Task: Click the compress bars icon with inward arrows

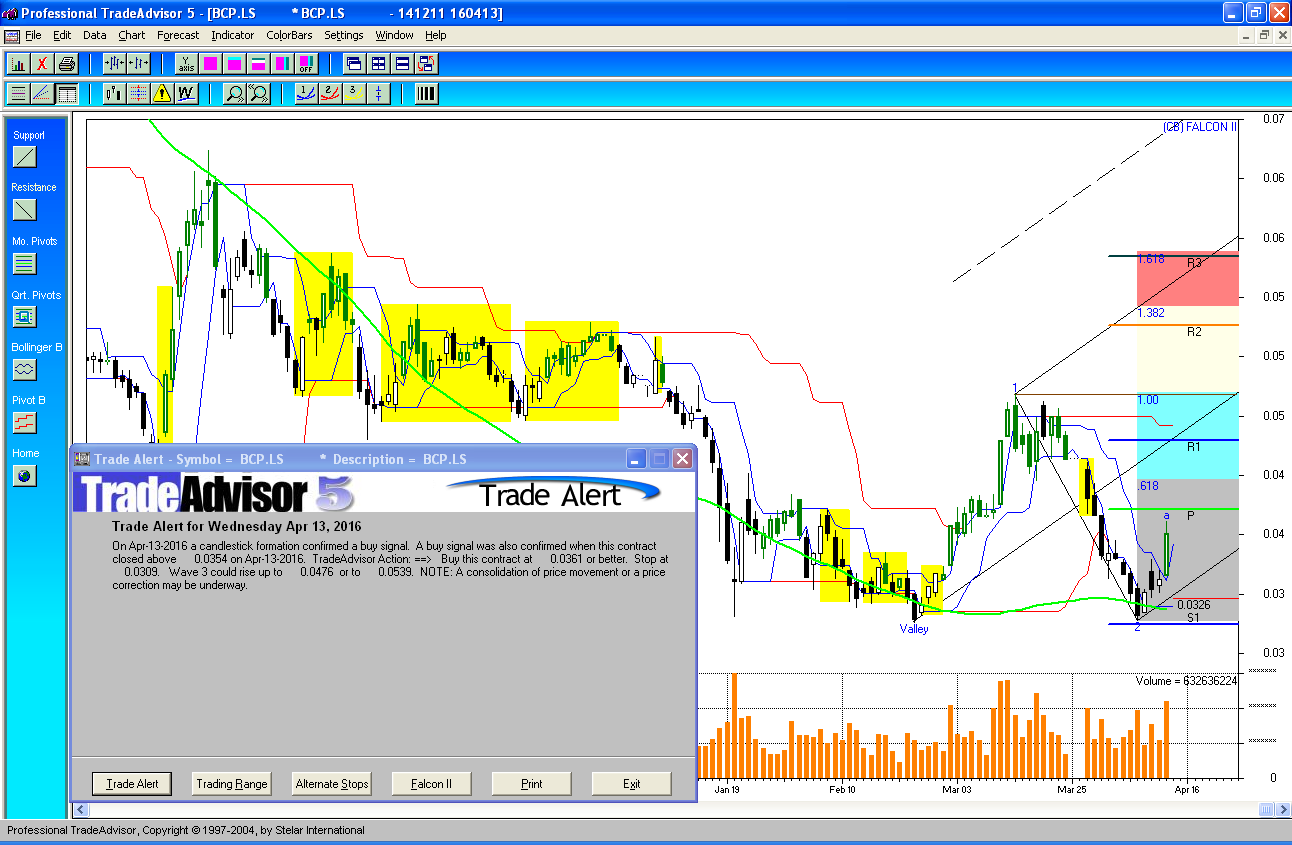Action: click(115, 64)
